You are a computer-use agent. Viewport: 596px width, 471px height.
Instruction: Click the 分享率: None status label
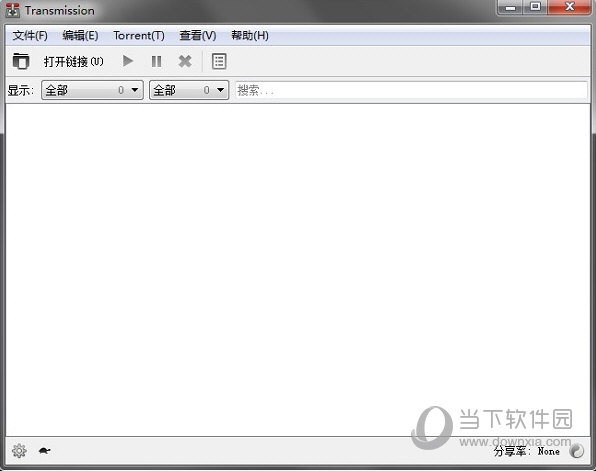(526, 452)
